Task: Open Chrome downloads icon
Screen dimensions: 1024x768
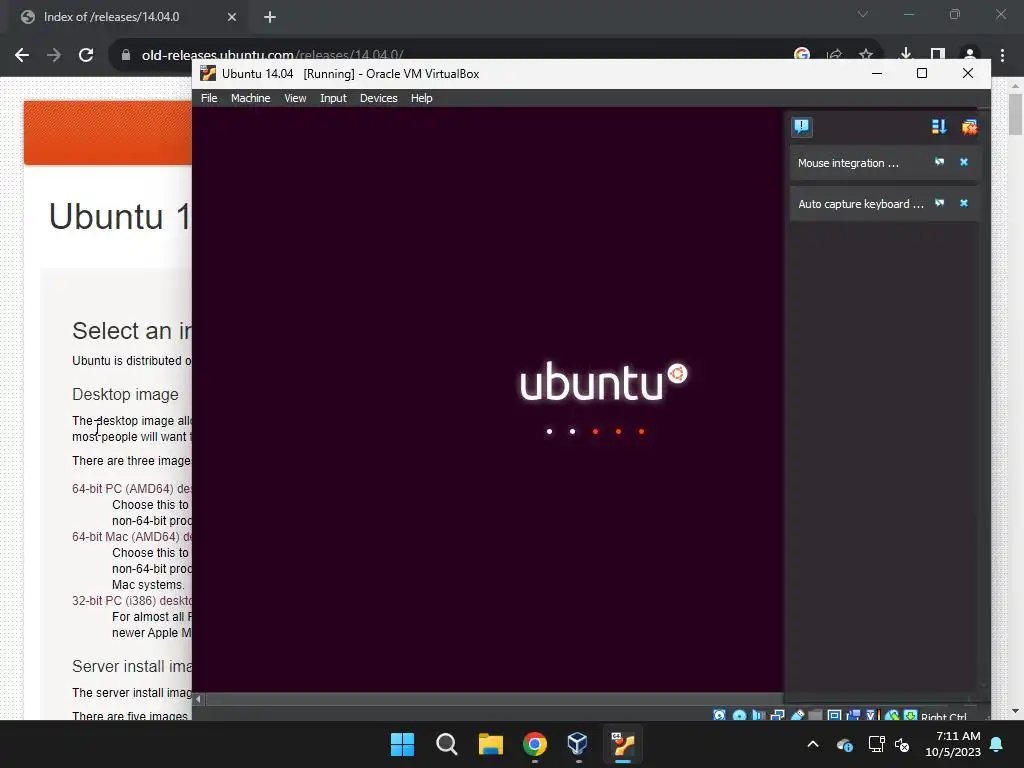Action: (x=906, y=55)
